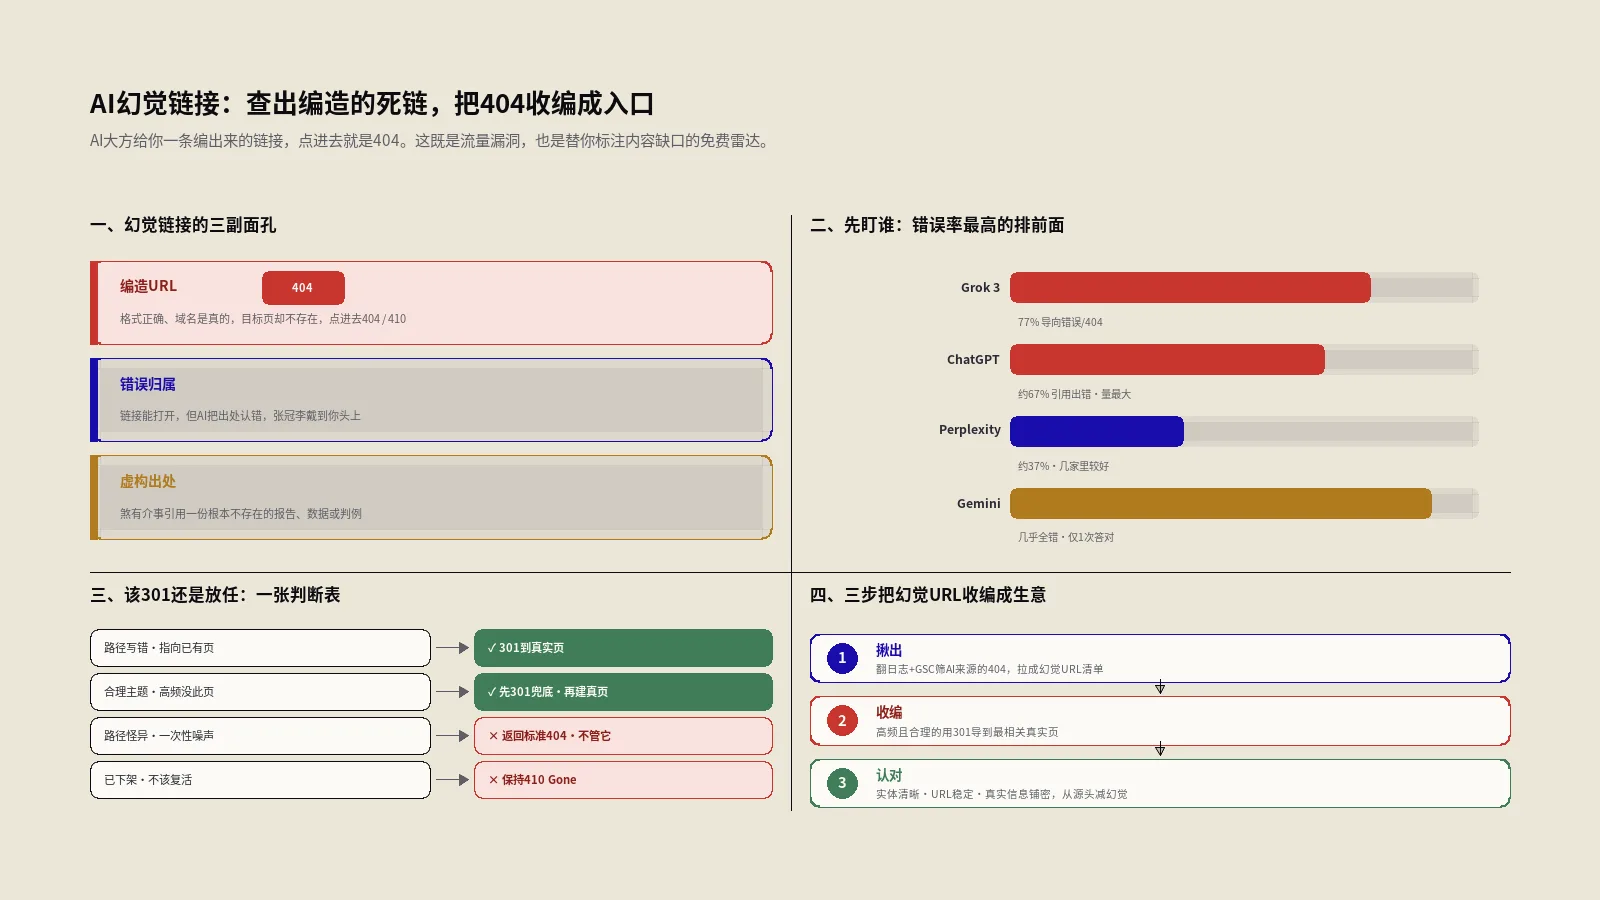Image resolution: width=1600 pixels, height=900 pixels.
Task: Click the description 煞有介事引用一份根本不存在的报告
Action: pyautogui.click(x=241, y=514)
